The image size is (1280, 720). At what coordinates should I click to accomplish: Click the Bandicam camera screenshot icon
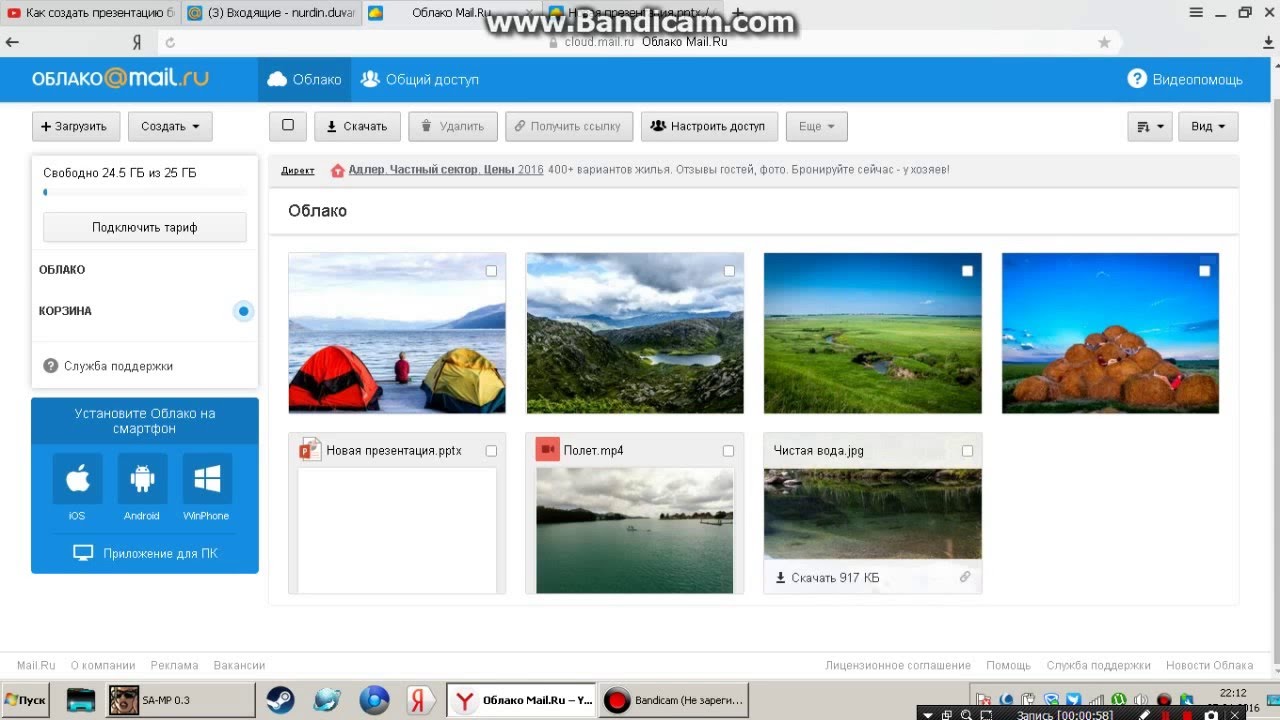point(1211,715)
